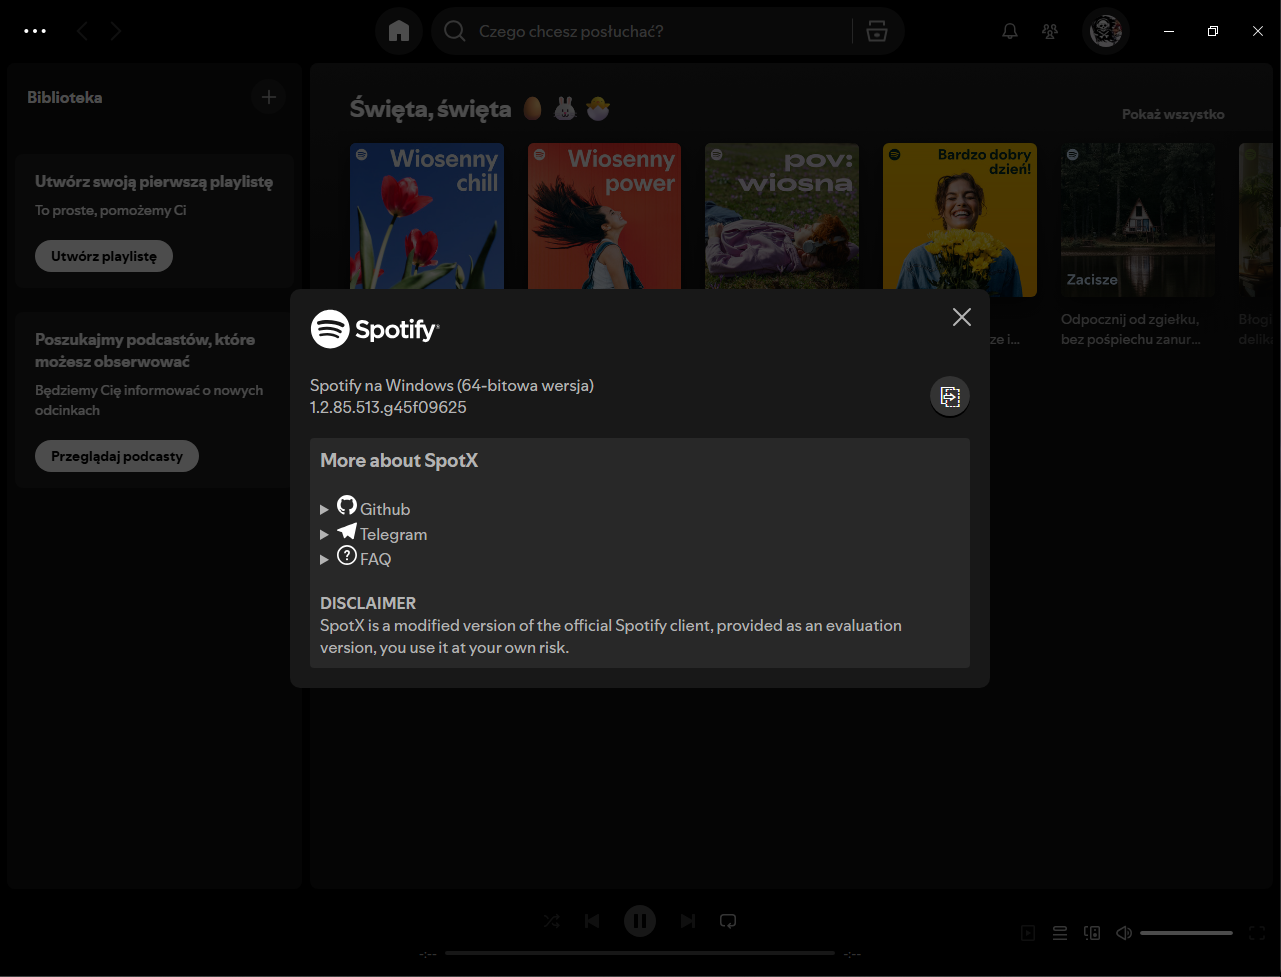
Task: Open the Wiosenny chill playlist cover
Action: (427, 220)
